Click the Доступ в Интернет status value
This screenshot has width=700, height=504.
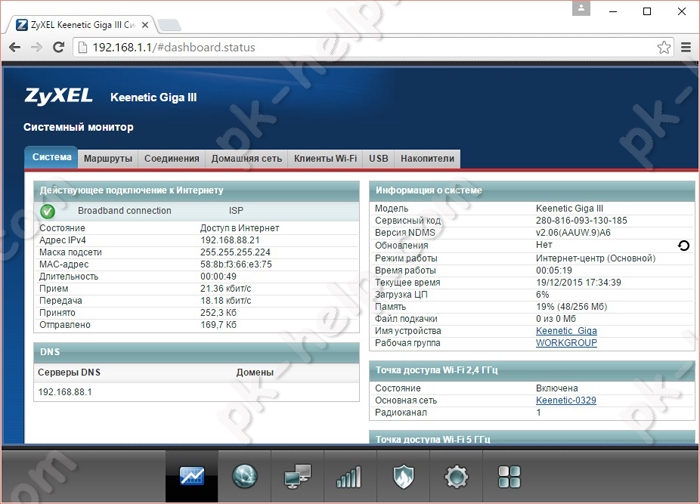point(239,228)
